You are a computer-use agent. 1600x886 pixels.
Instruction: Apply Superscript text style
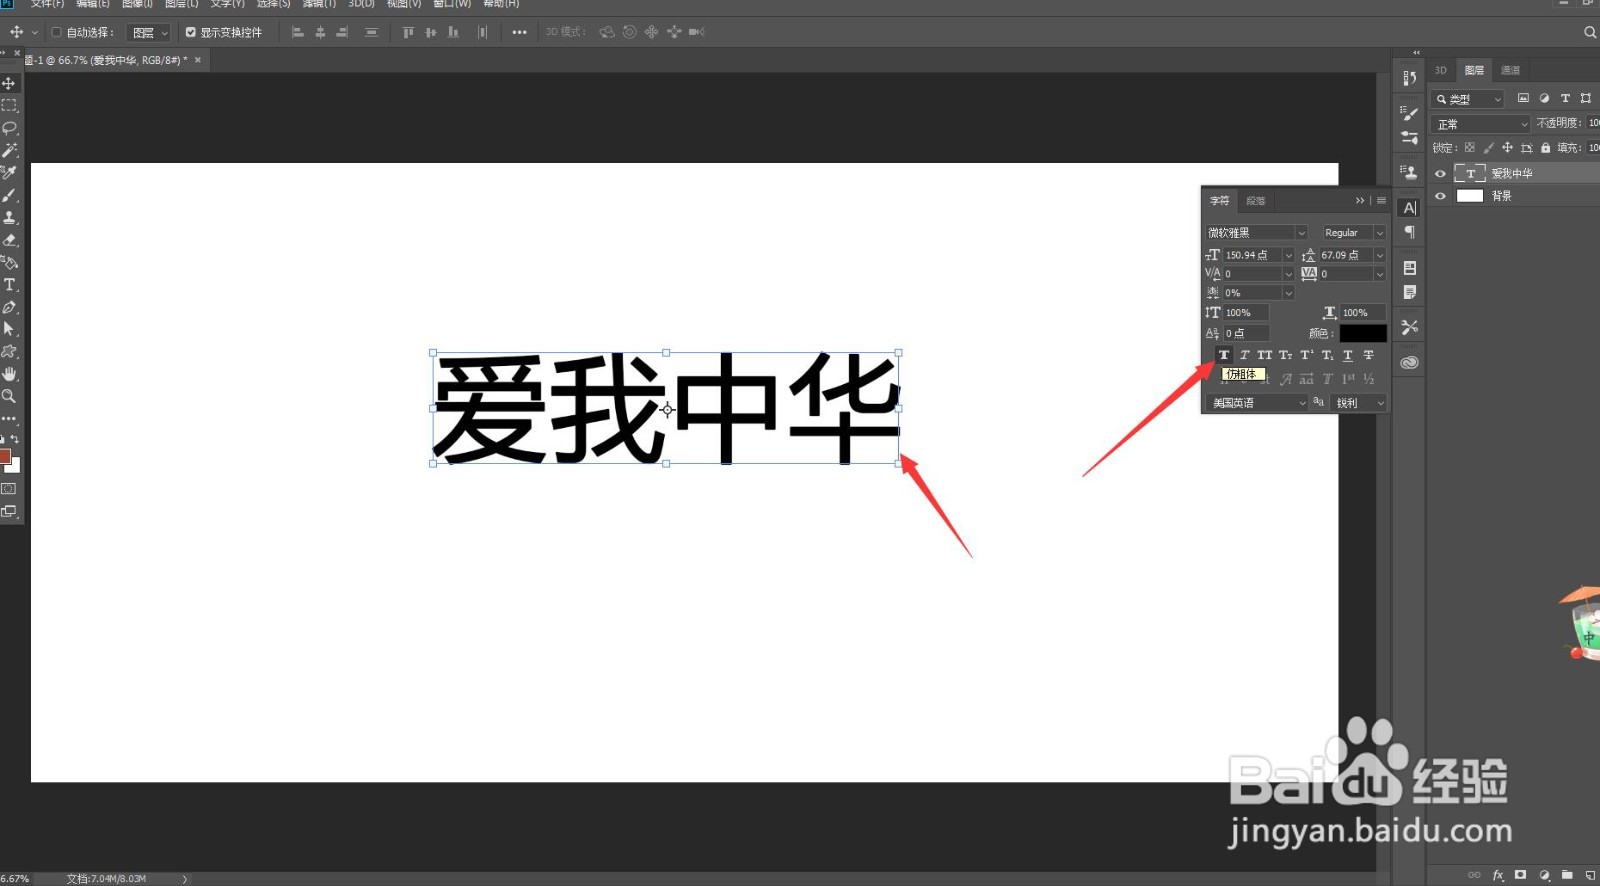click(1307, 355)
